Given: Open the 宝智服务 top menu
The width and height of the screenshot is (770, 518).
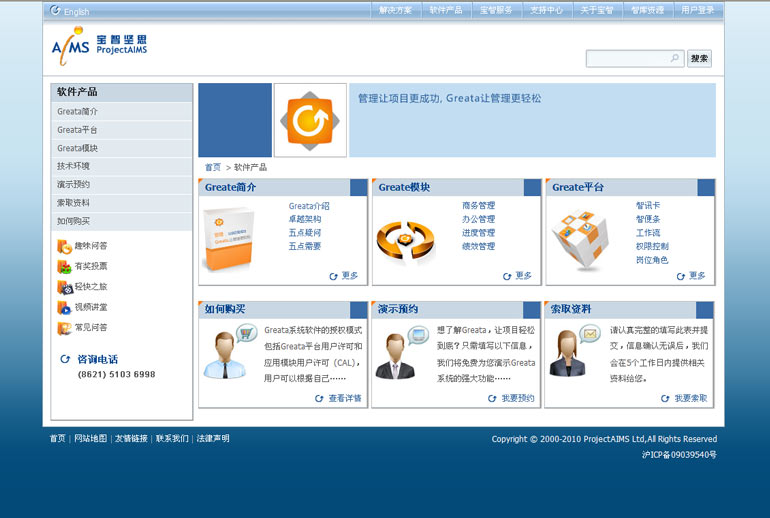Looking at the screenshot, I should (496, 10).
